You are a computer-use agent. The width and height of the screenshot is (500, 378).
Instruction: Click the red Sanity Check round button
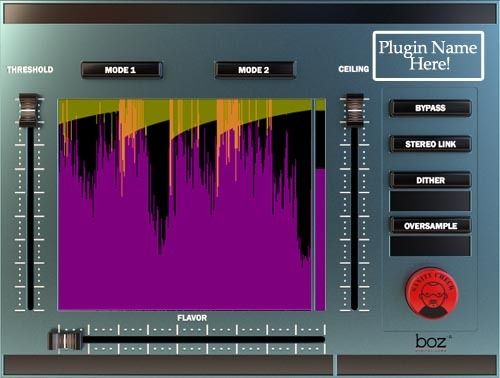[431, 293]
